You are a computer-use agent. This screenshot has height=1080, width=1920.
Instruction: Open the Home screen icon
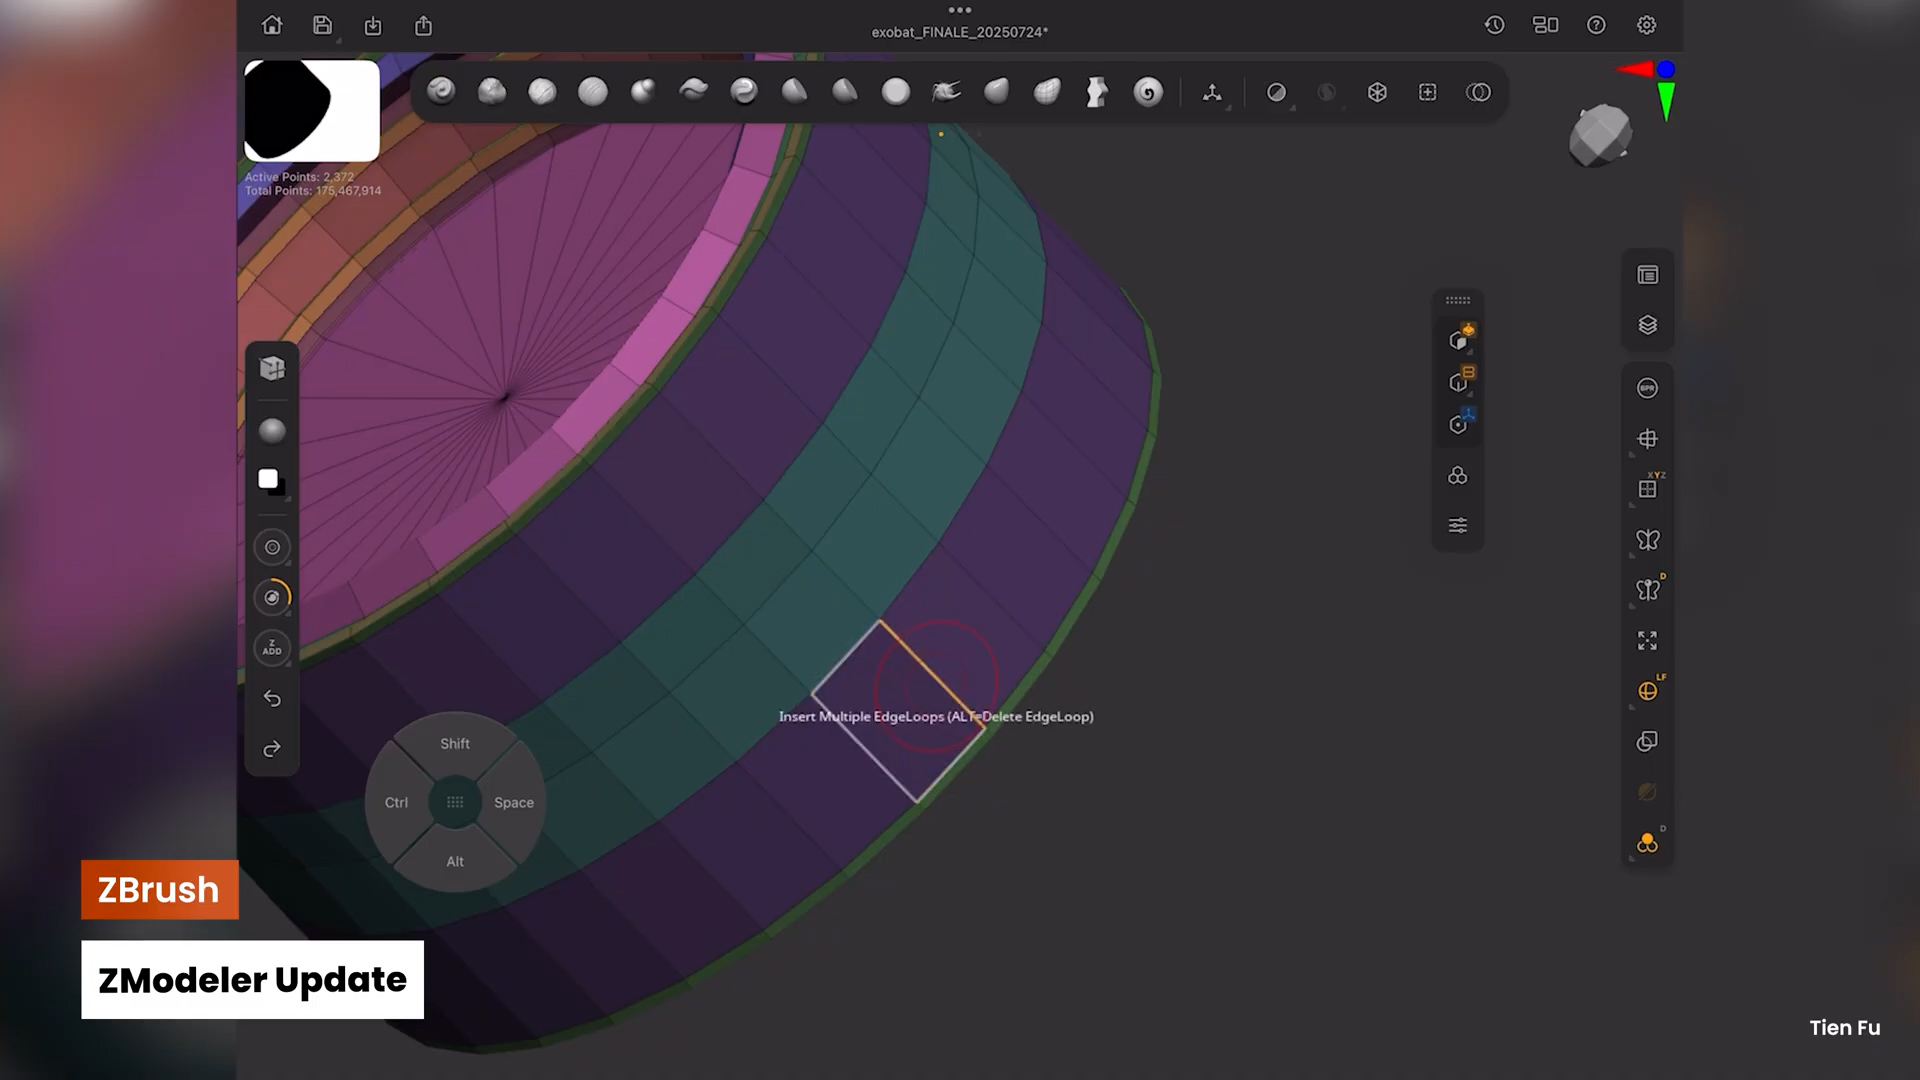pos(272,26)
